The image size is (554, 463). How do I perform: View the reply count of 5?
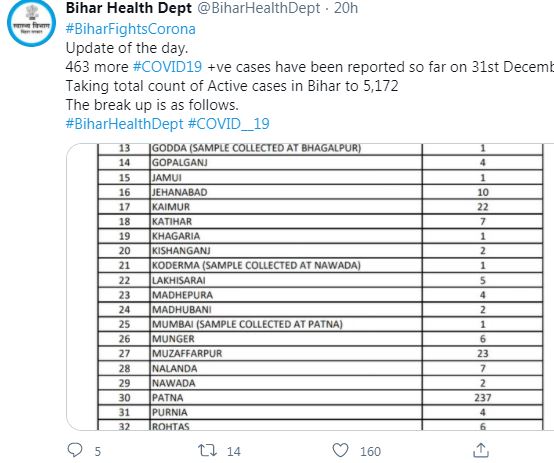[98, 451]
